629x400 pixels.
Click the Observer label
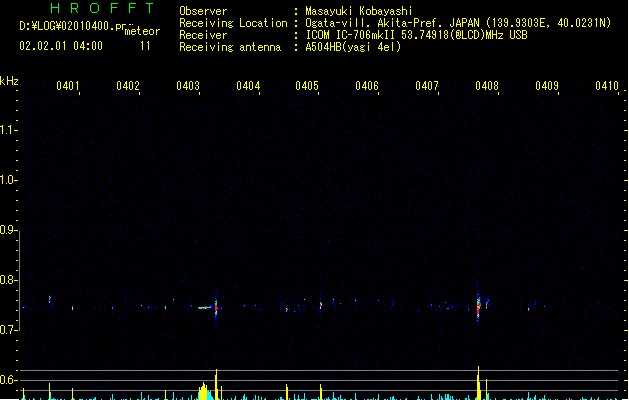point(203,11)
